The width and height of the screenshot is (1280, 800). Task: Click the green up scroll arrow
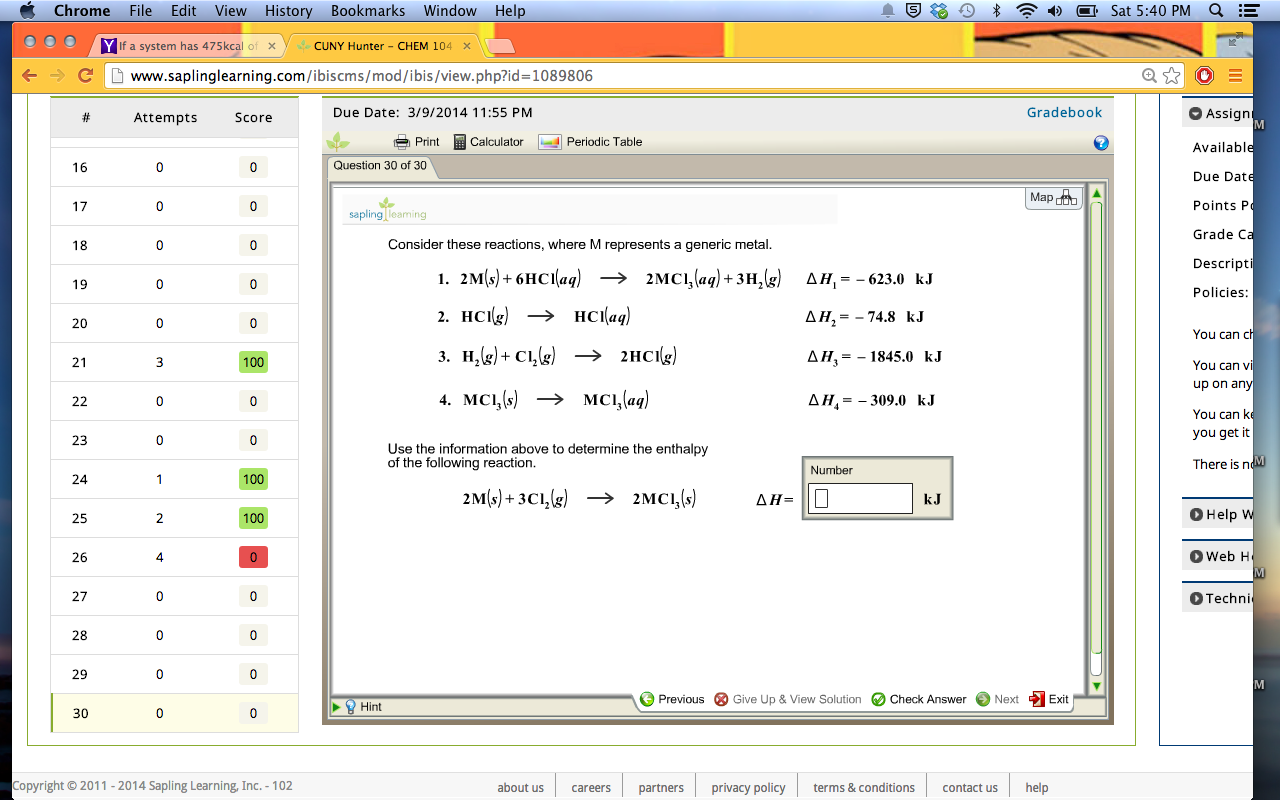(x=1095, y=192)
